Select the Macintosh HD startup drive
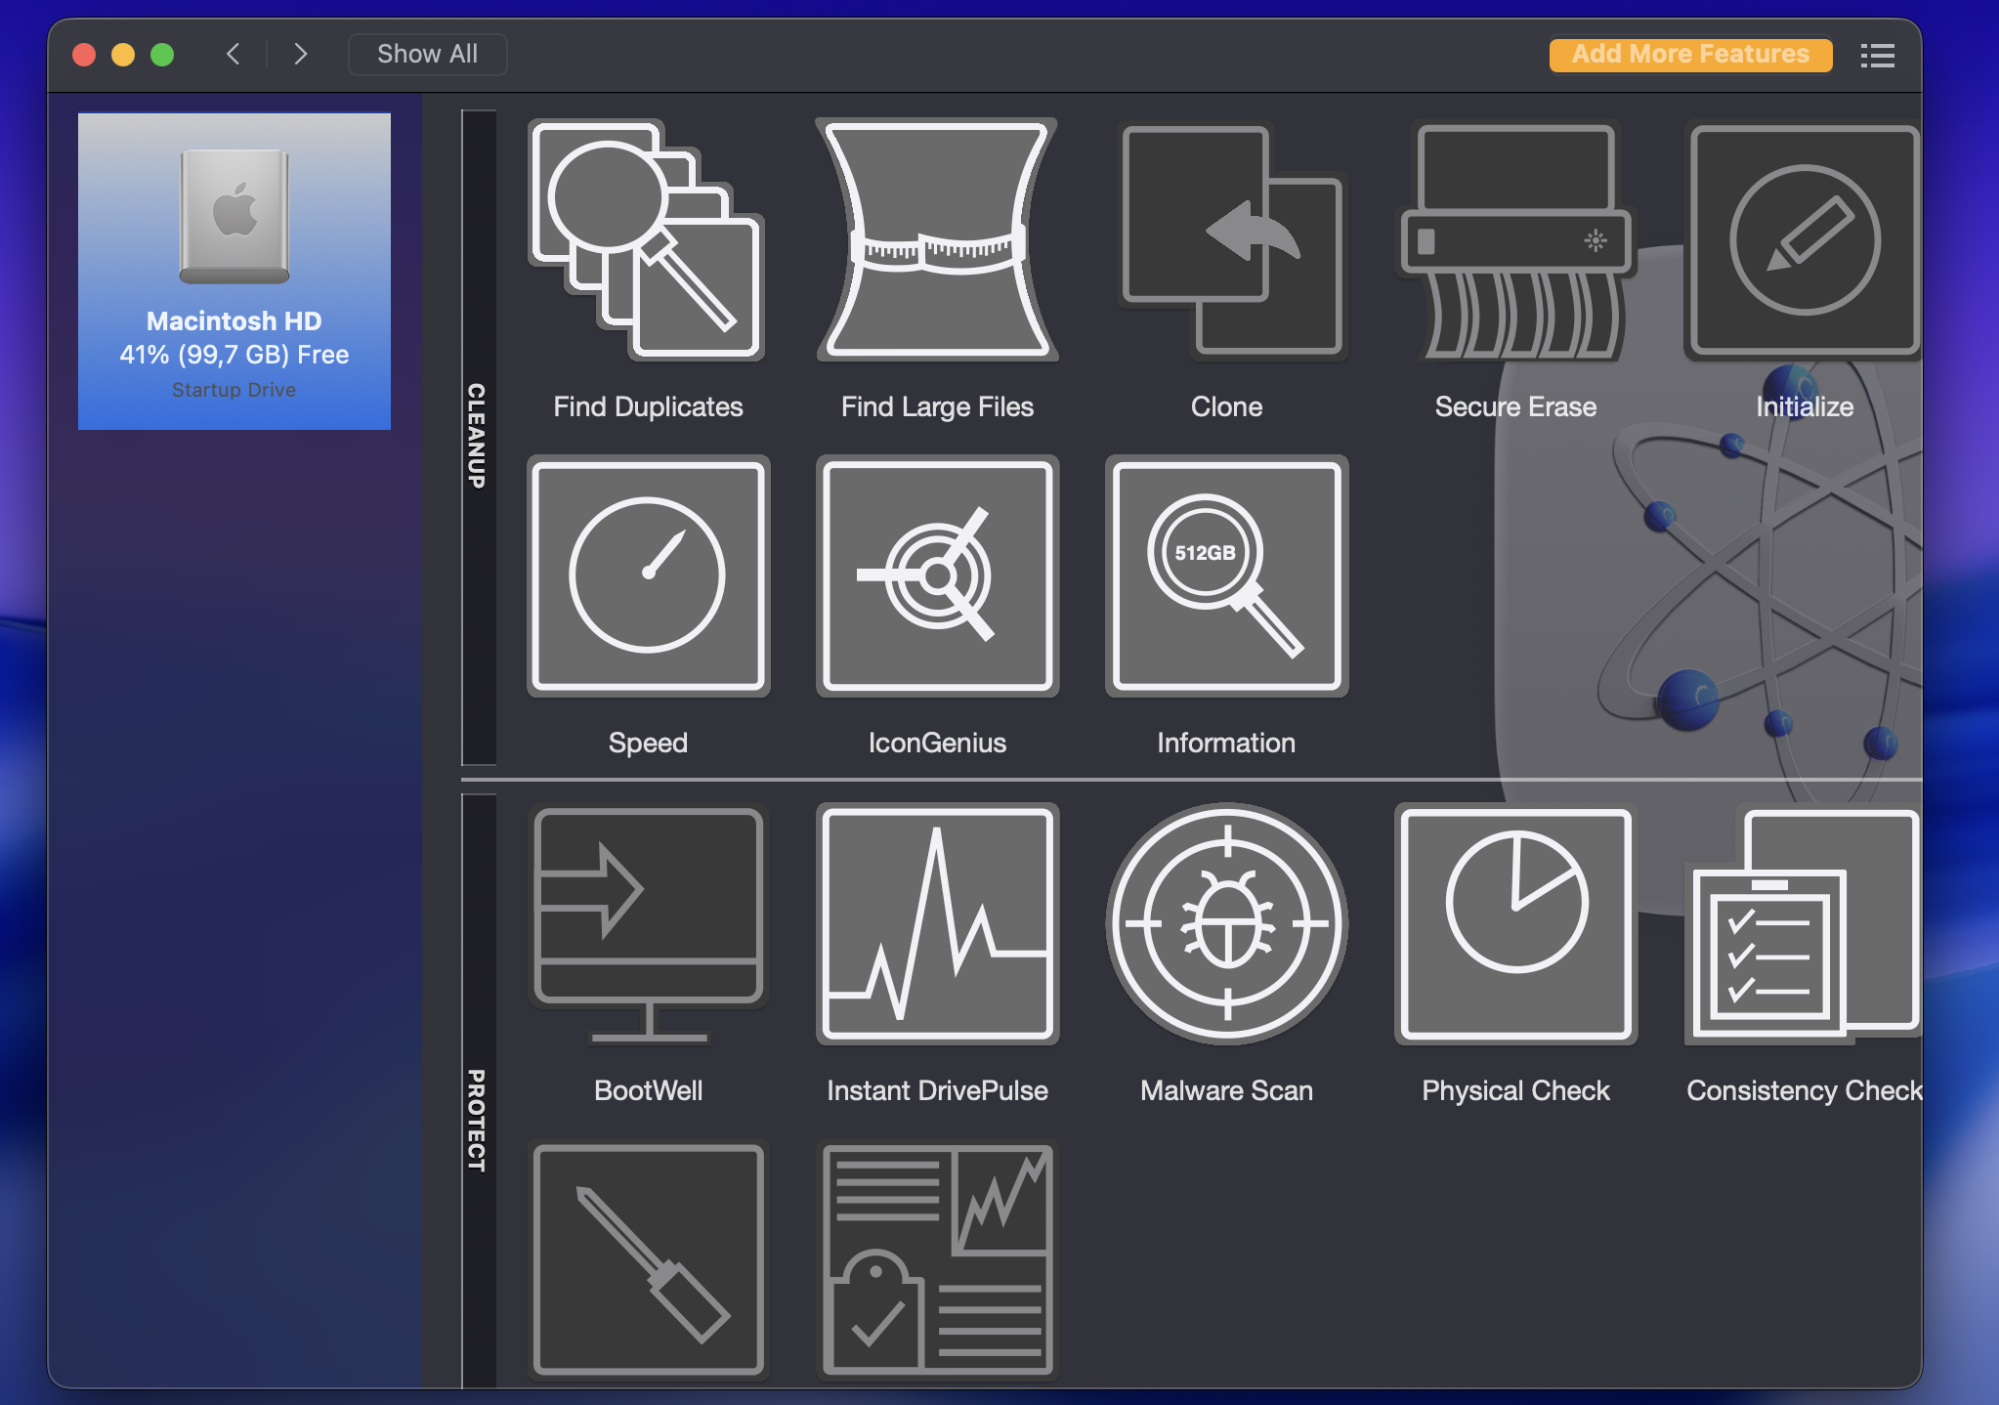Screen dimensions: 1999x1405 point(234,271)
